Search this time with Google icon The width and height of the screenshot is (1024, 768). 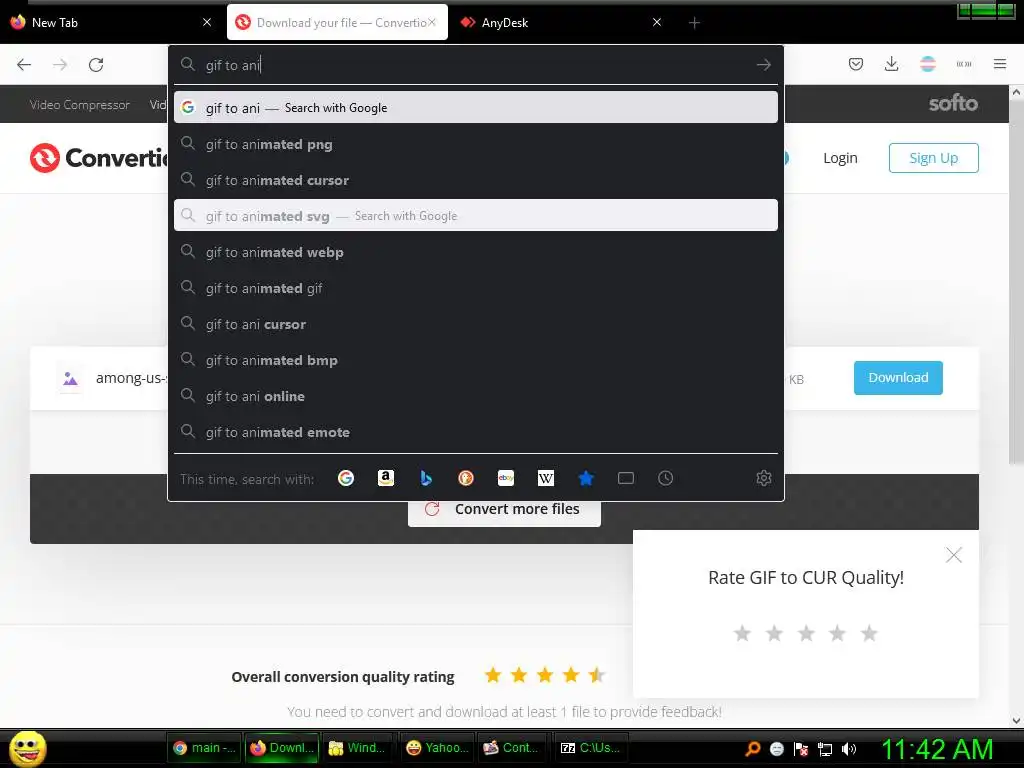[346, 478]
